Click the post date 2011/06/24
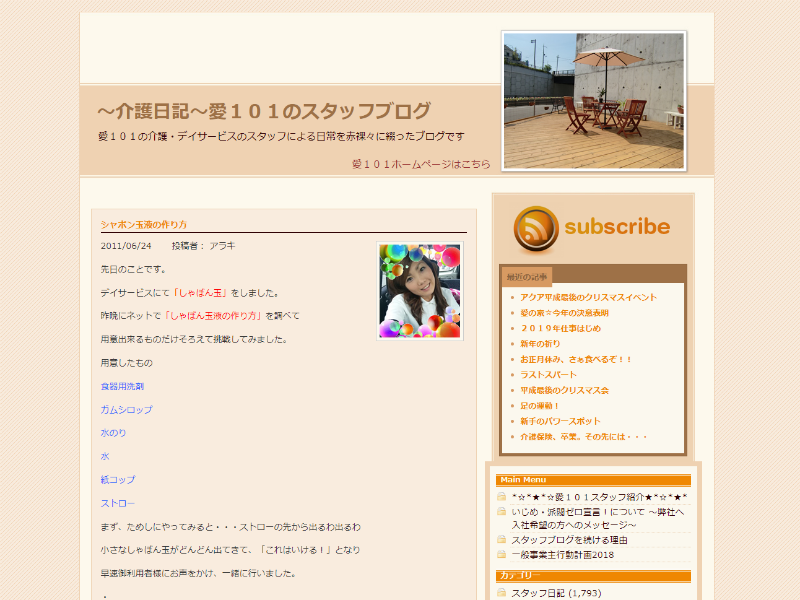The height and width of the screenshot is (600, 800). coord(126,246)
